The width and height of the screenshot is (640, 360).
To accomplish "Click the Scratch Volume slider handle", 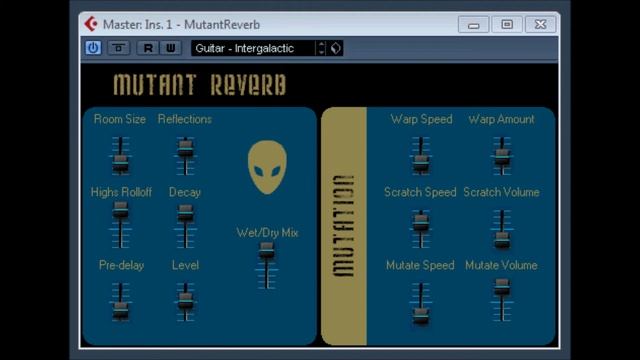I will (x=502, y=240).
